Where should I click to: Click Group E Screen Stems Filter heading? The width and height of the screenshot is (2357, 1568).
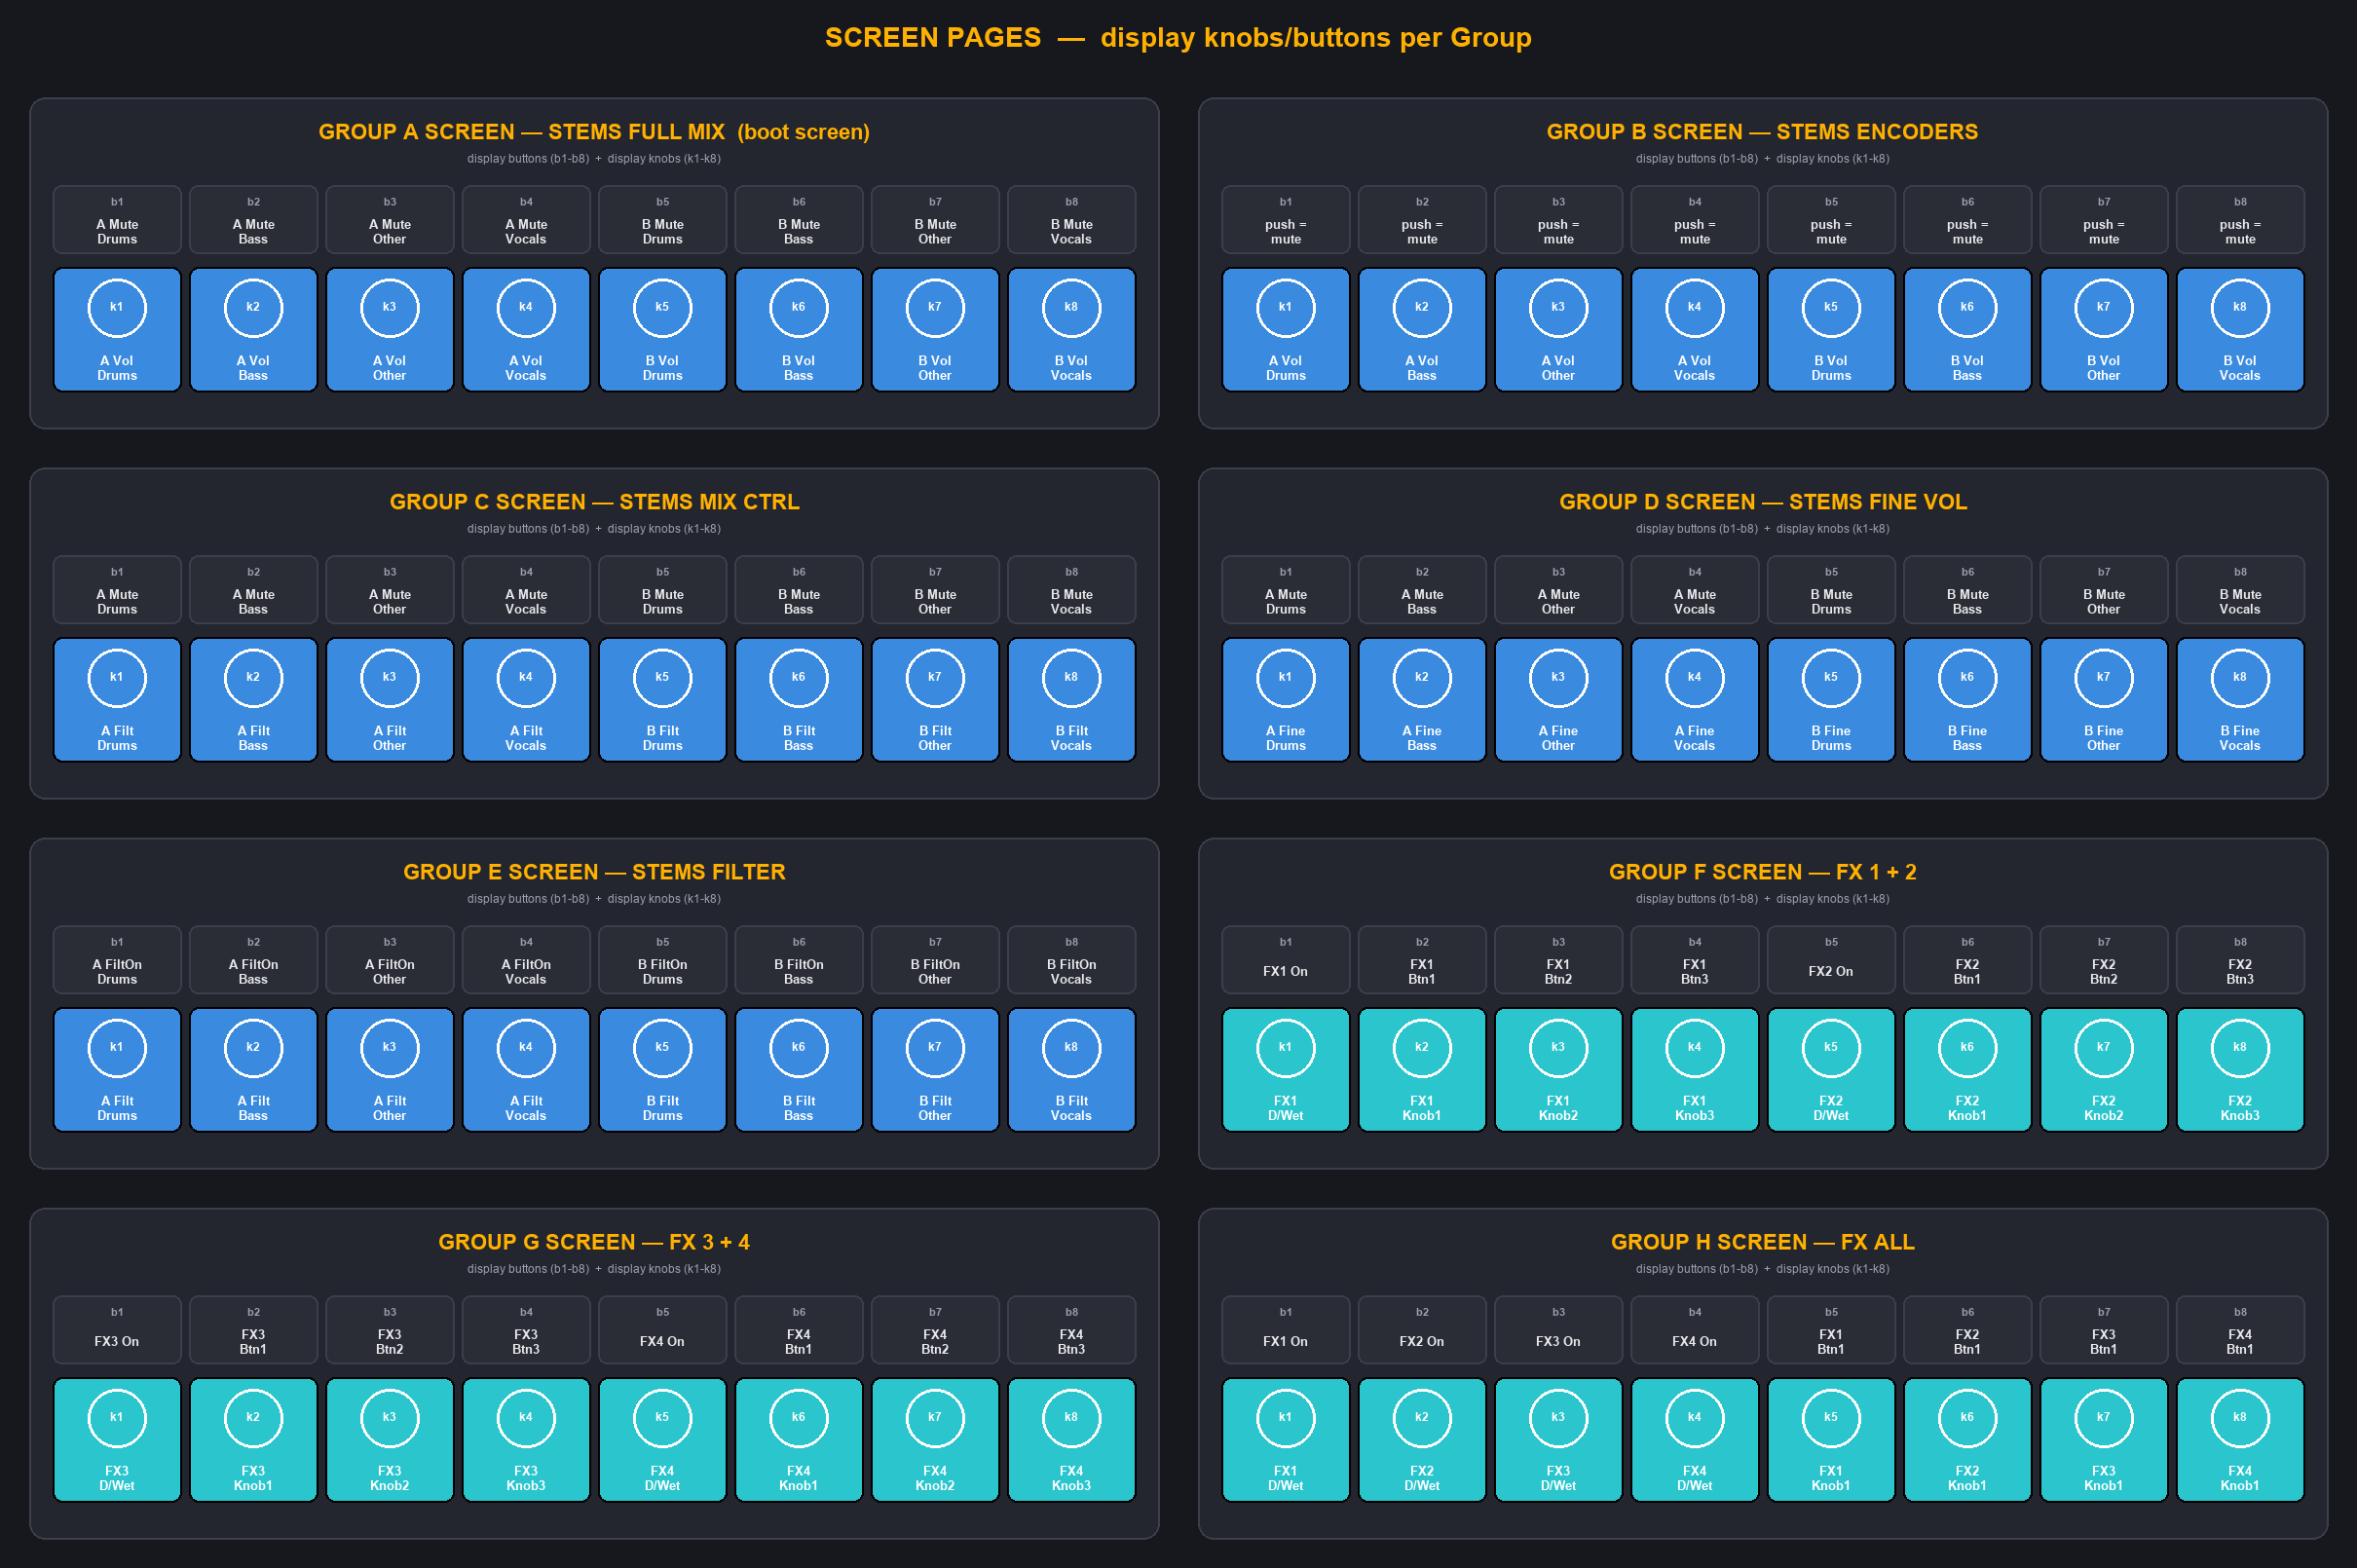tap(594, 872)
